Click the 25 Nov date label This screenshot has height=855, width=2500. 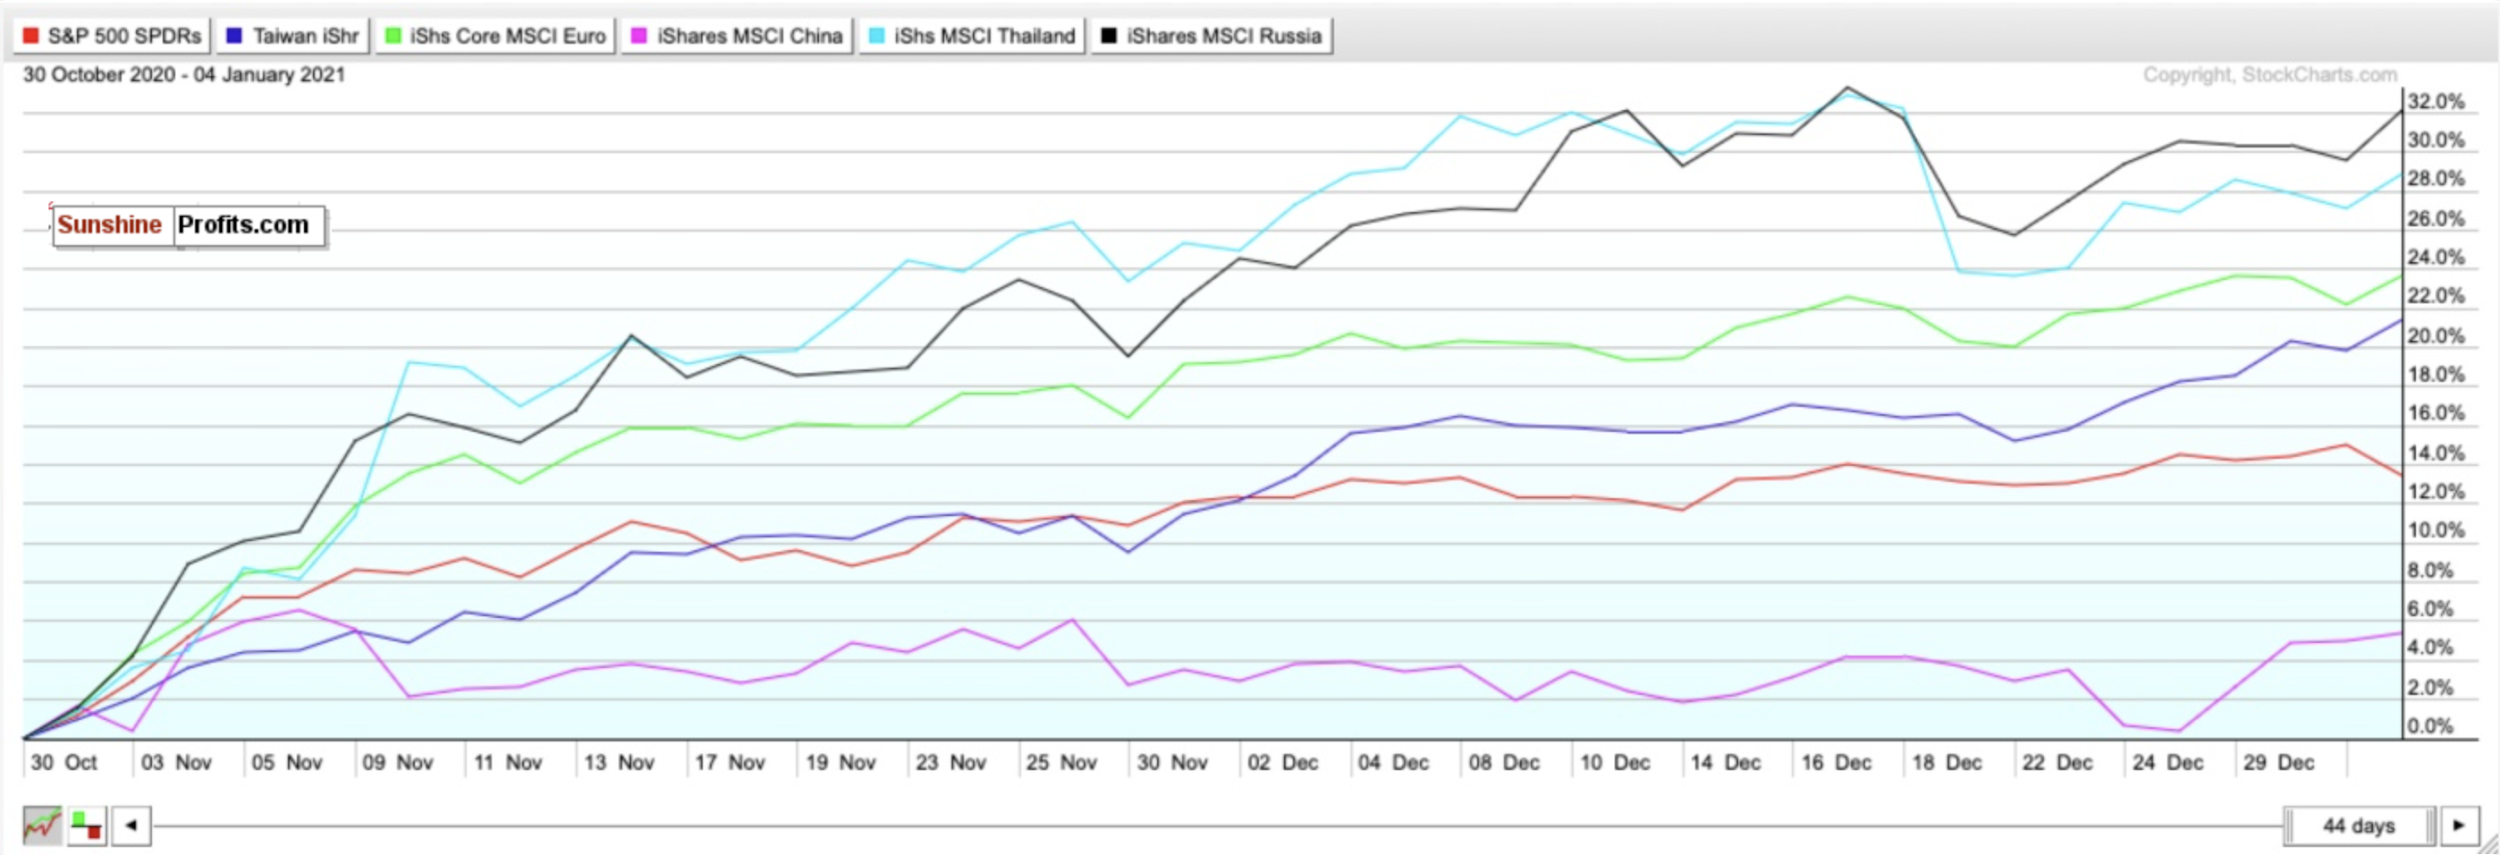1062,763
